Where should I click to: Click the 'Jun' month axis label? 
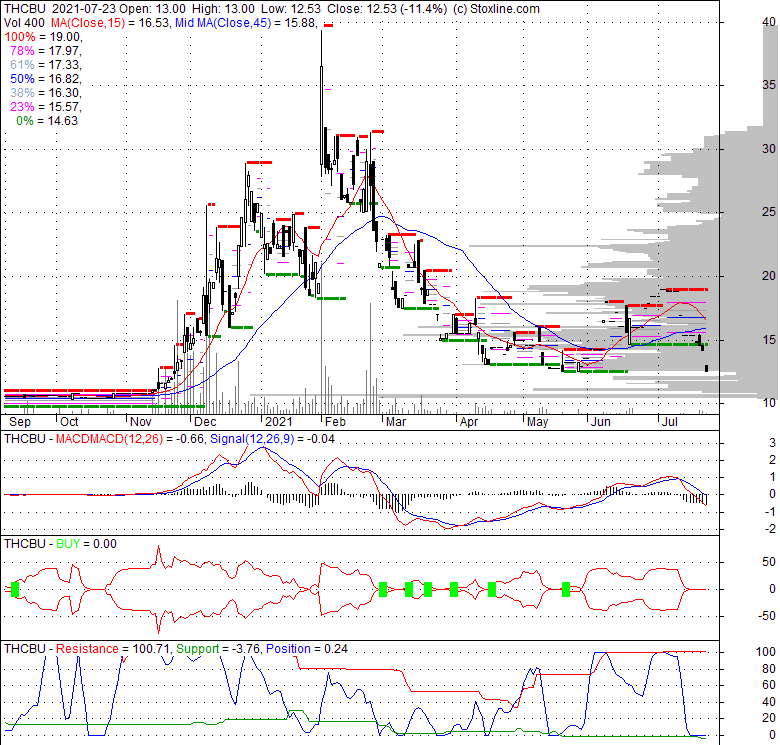(600, 422)
